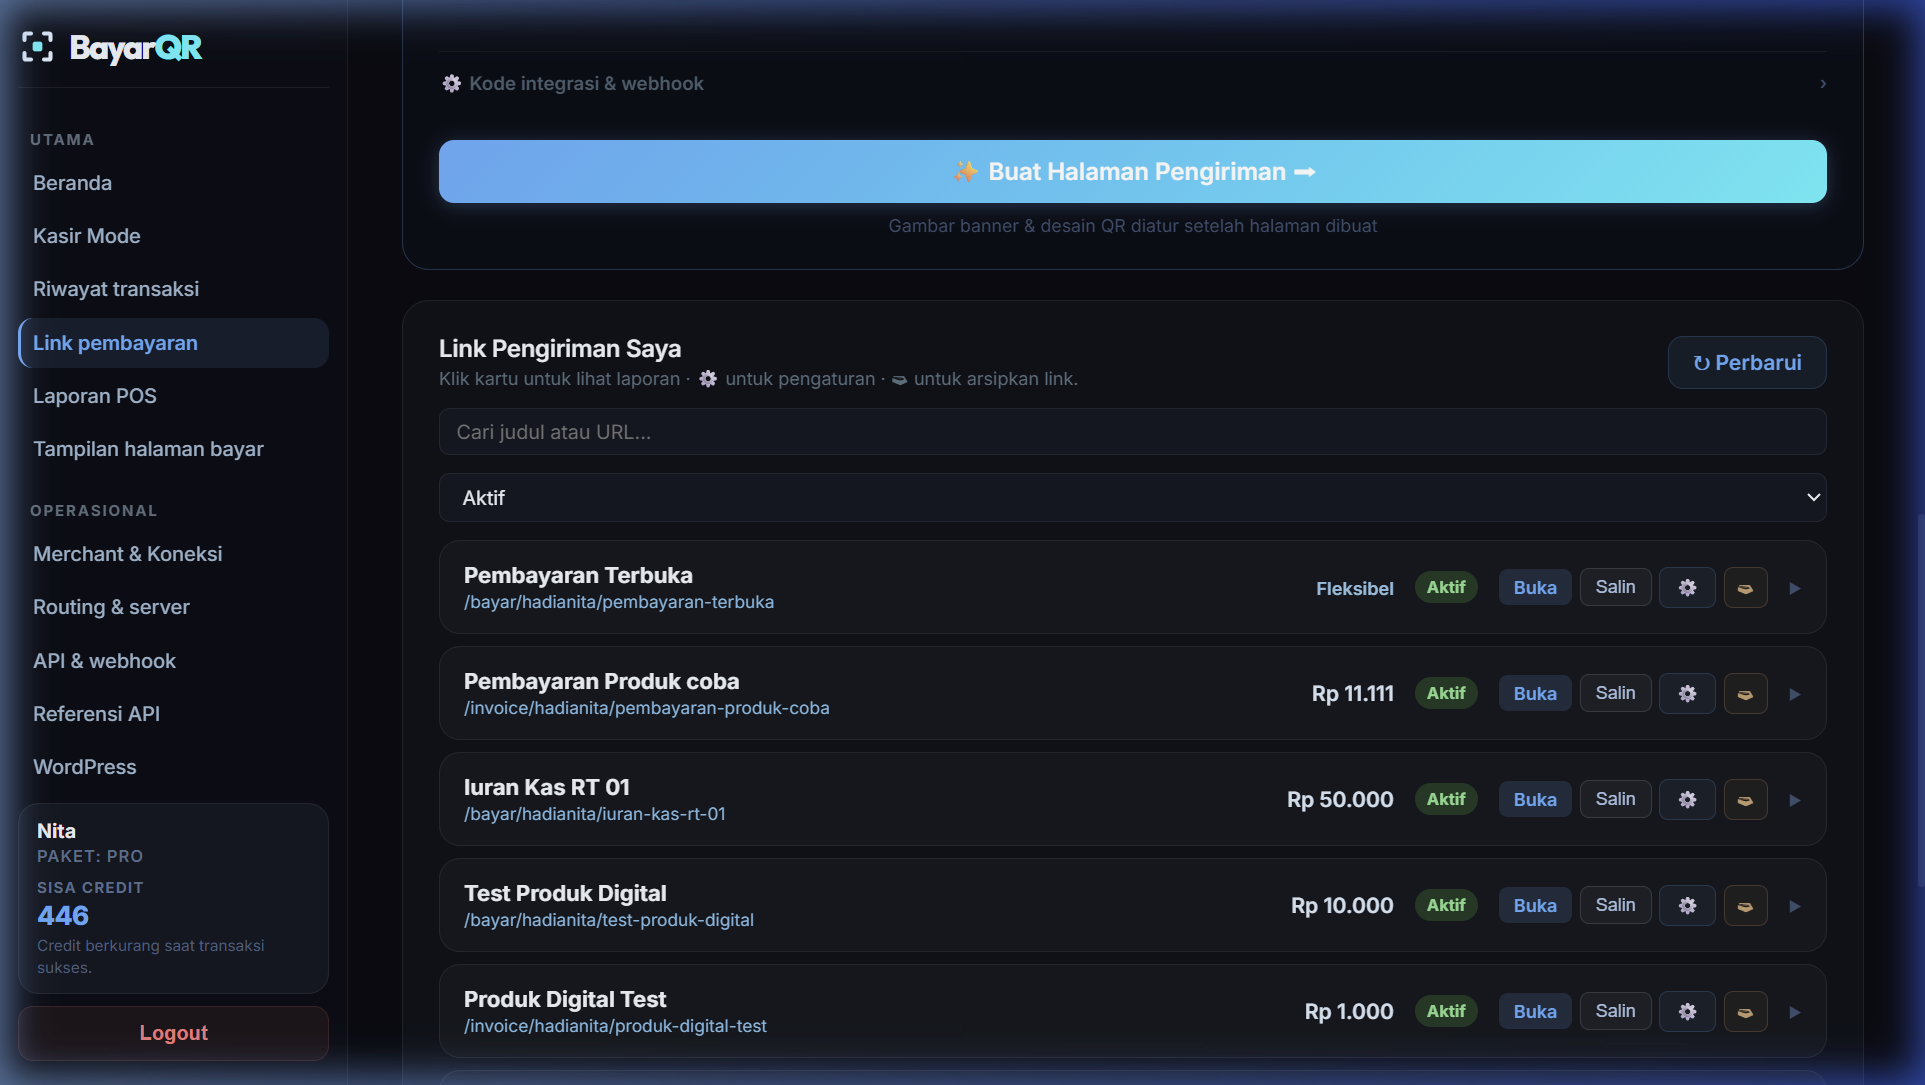Expand the Pembayaran Produk coba card arrow
The image size is (1925, 1085).
[x=1795, y=694]
